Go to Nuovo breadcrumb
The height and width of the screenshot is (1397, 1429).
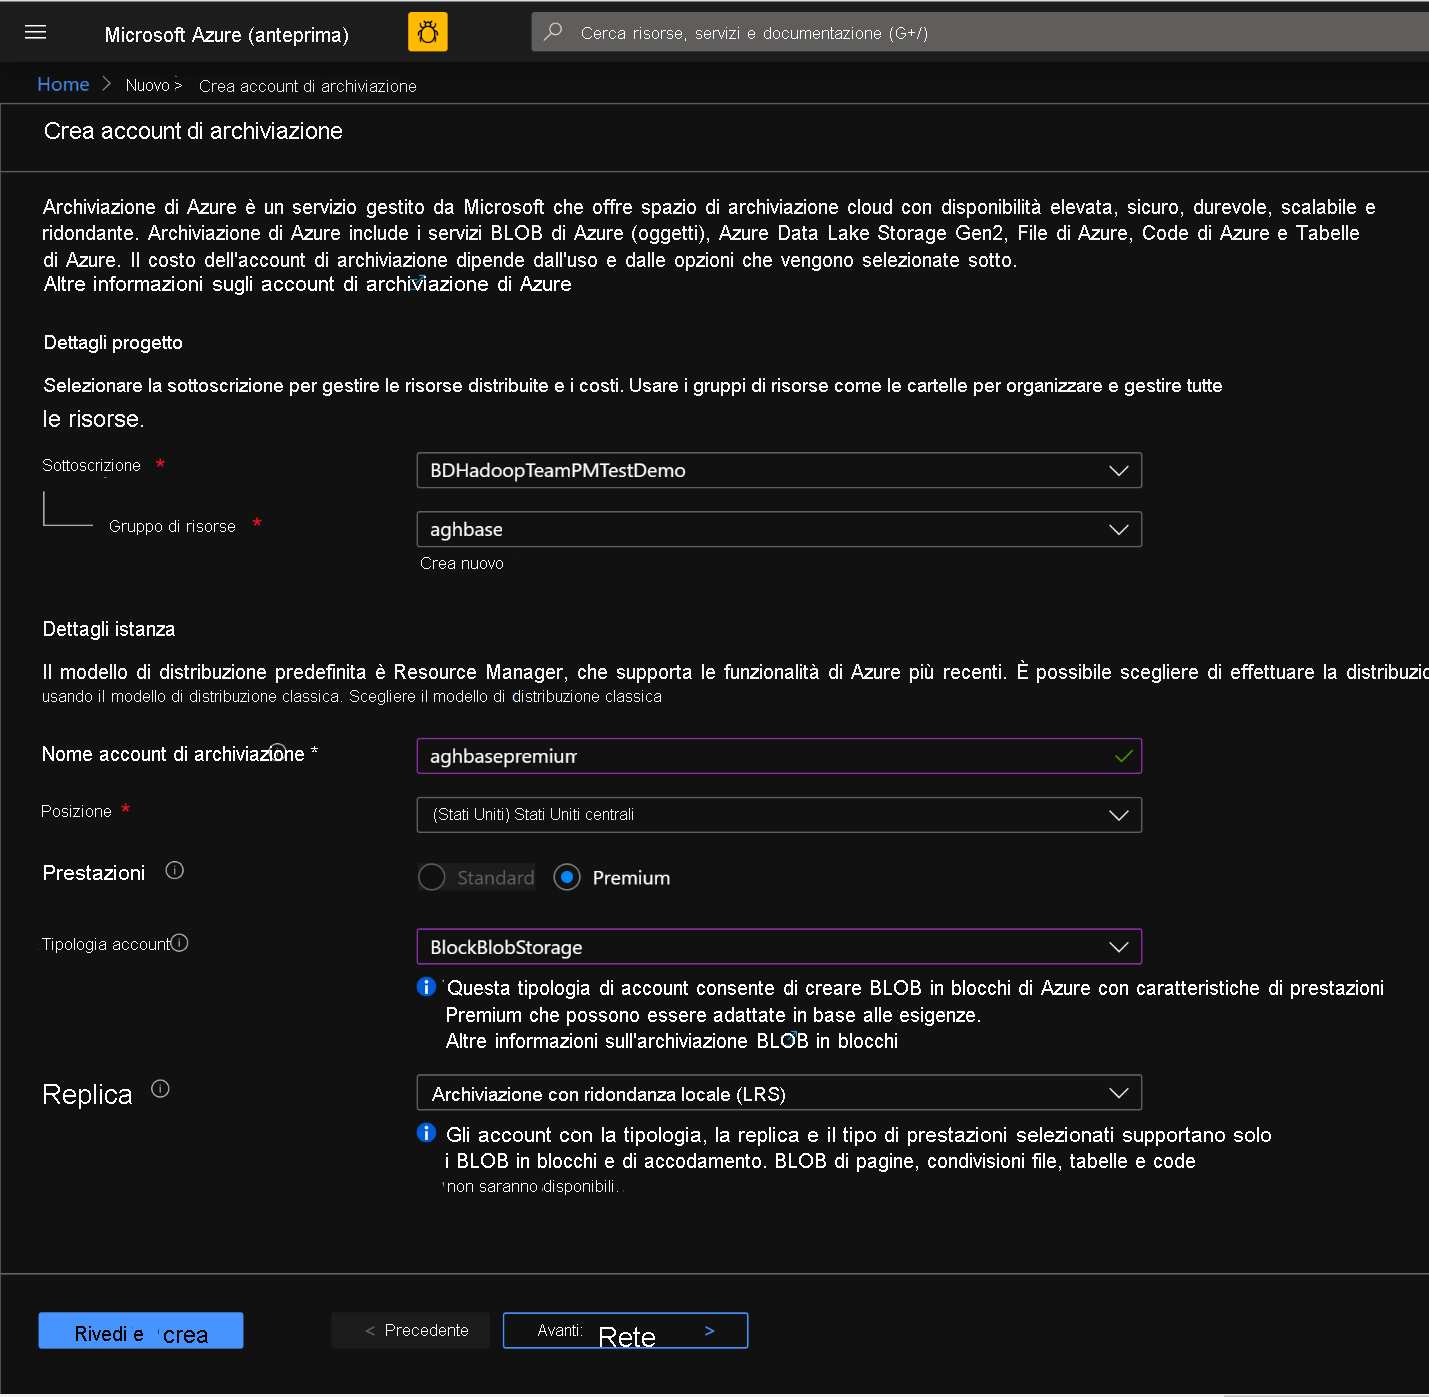(148, 85)
